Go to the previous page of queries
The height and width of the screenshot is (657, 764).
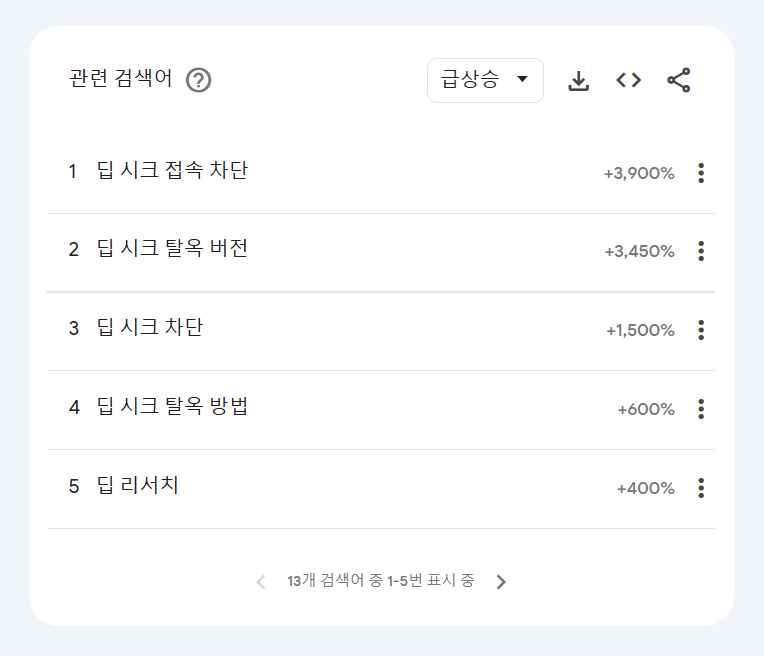[x=261, y=581]
